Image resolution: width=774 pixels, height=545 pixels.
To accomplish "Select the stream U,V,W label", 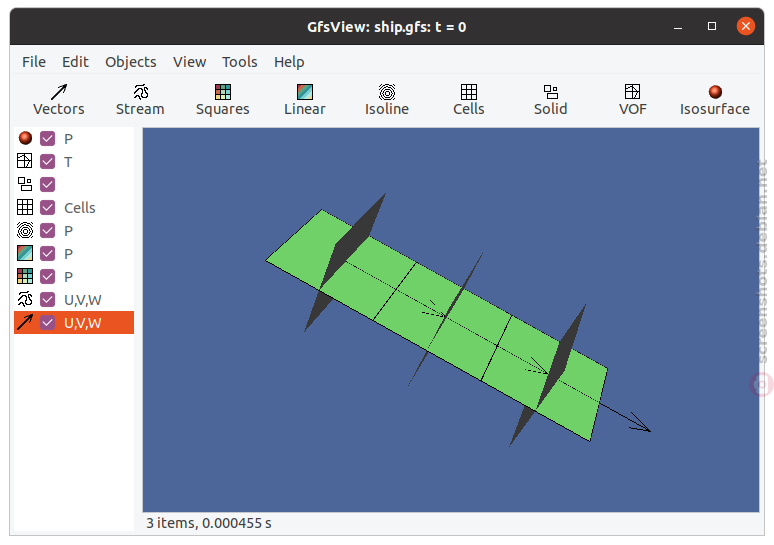I will point(82,300).
